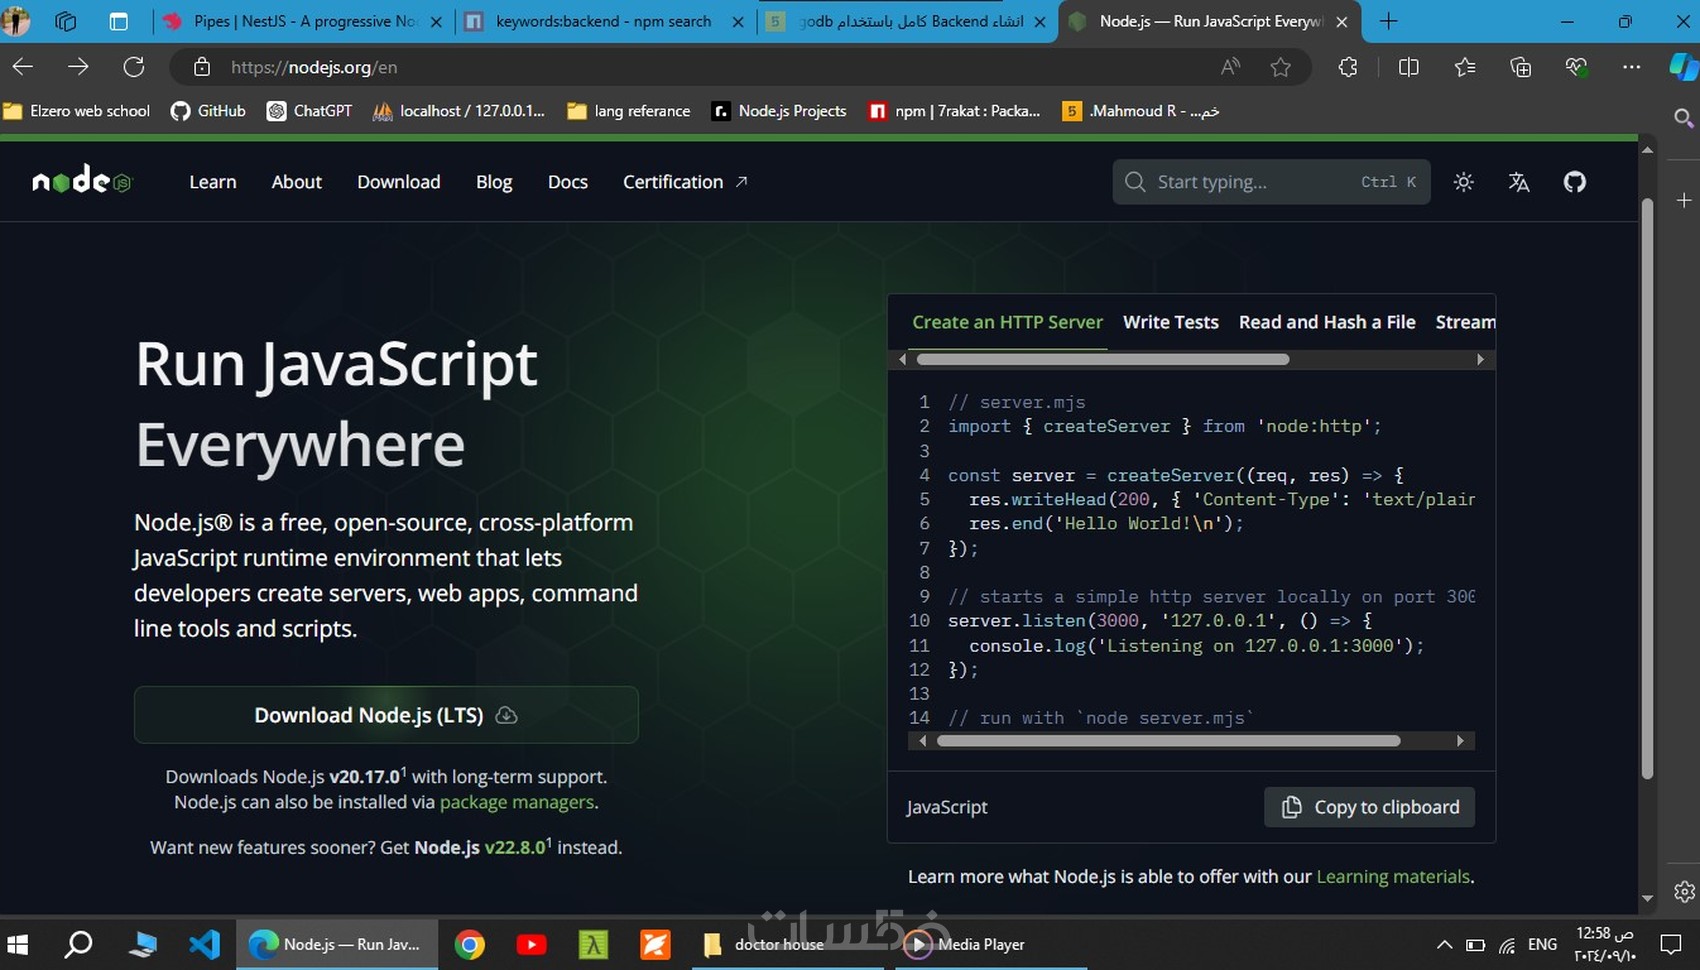The image size is (1700, 970).
Task: Open the Settings and more menu in Edge
Action: pos(1632,66)
